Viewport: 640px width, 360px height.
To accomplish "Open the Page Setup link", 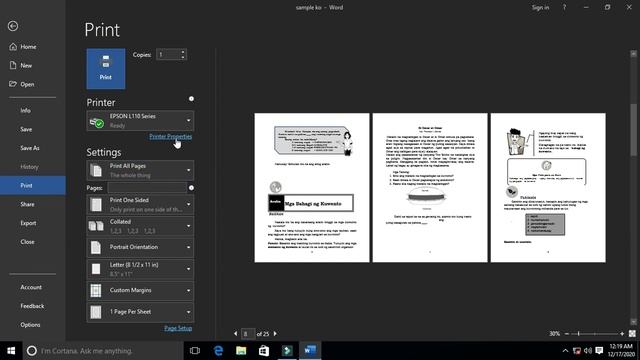I will [178, 328].
